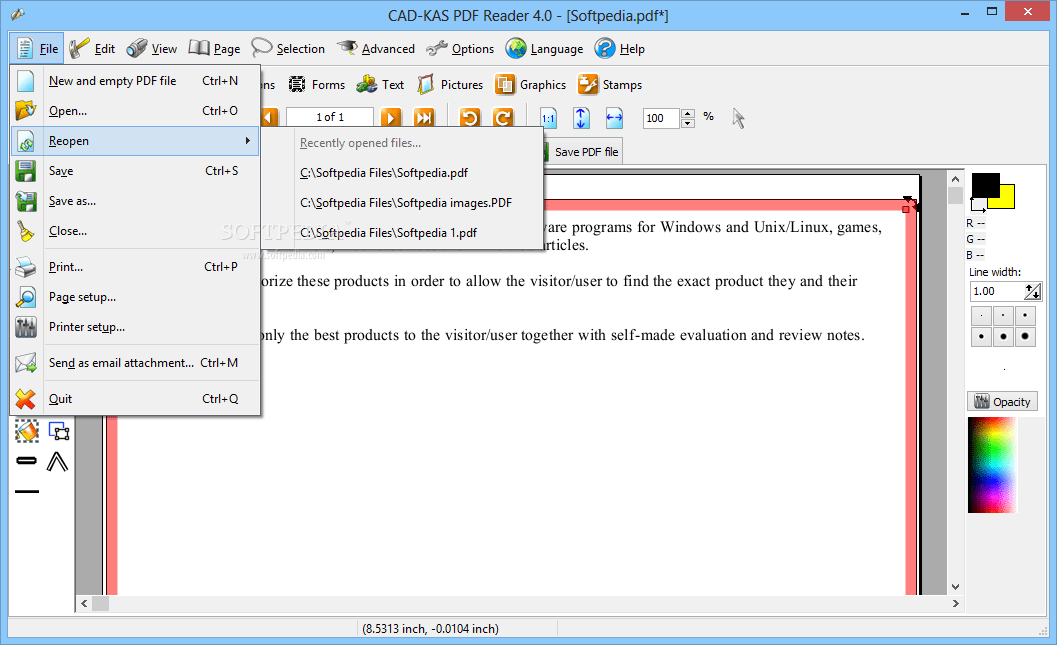
Task: Click the Opacity button
Action: click(1004, 402)
